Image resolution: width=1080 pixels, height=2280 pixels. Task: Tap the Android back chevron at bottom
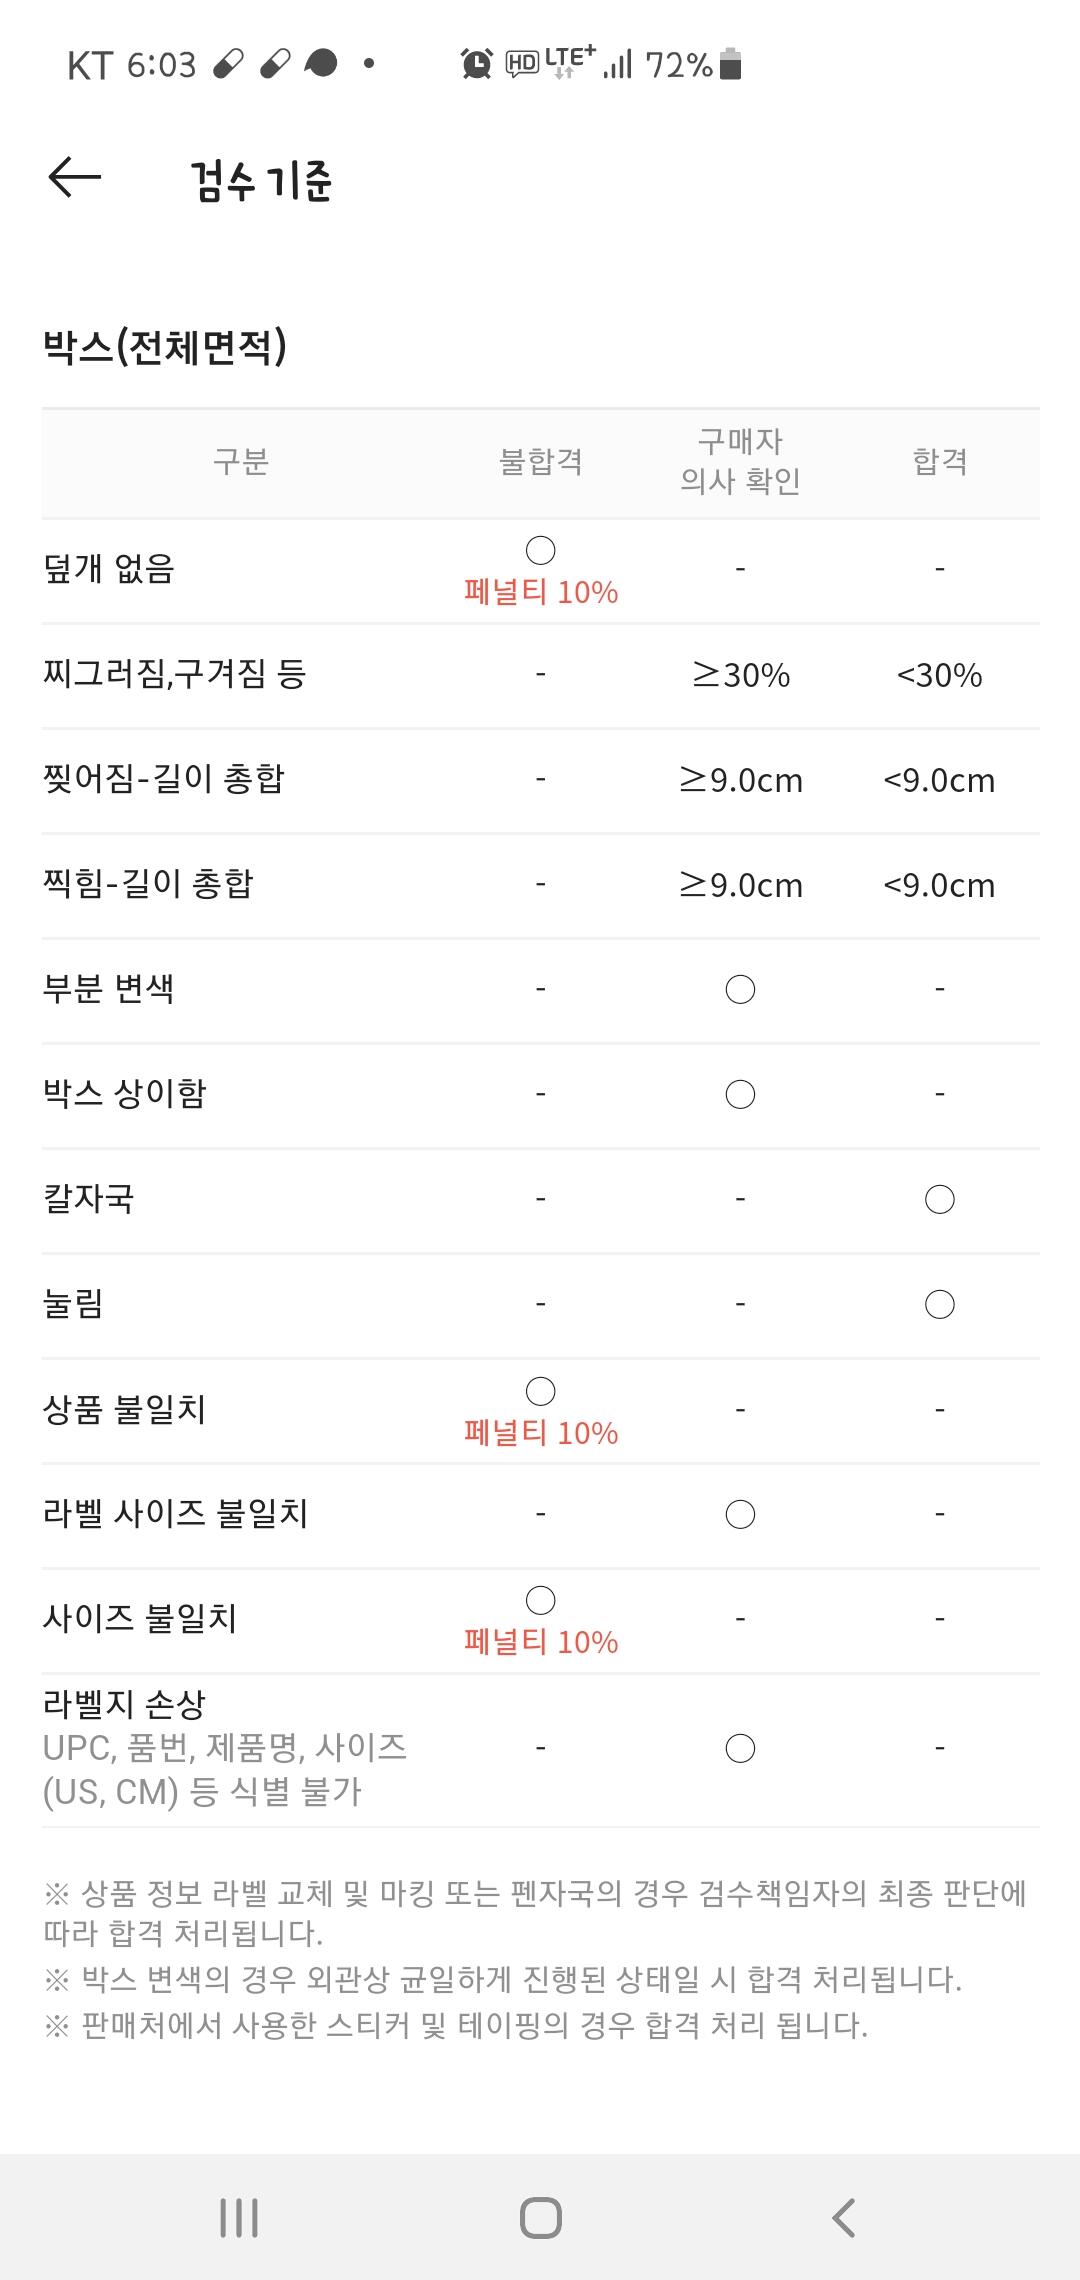pyautogui.click(x=843, y=2217)
